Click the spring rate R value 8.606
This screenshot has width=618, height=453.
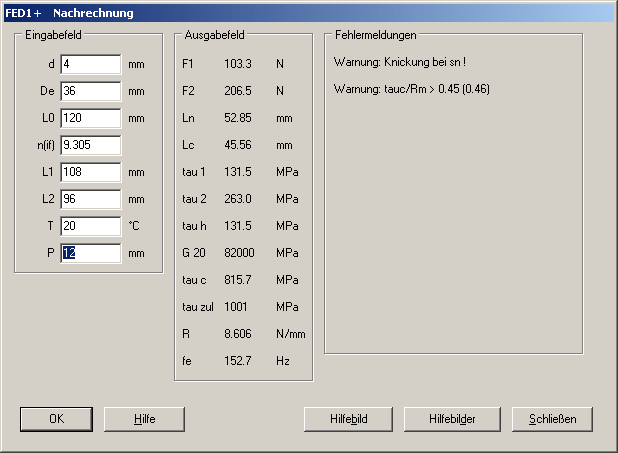pos(237,334)
